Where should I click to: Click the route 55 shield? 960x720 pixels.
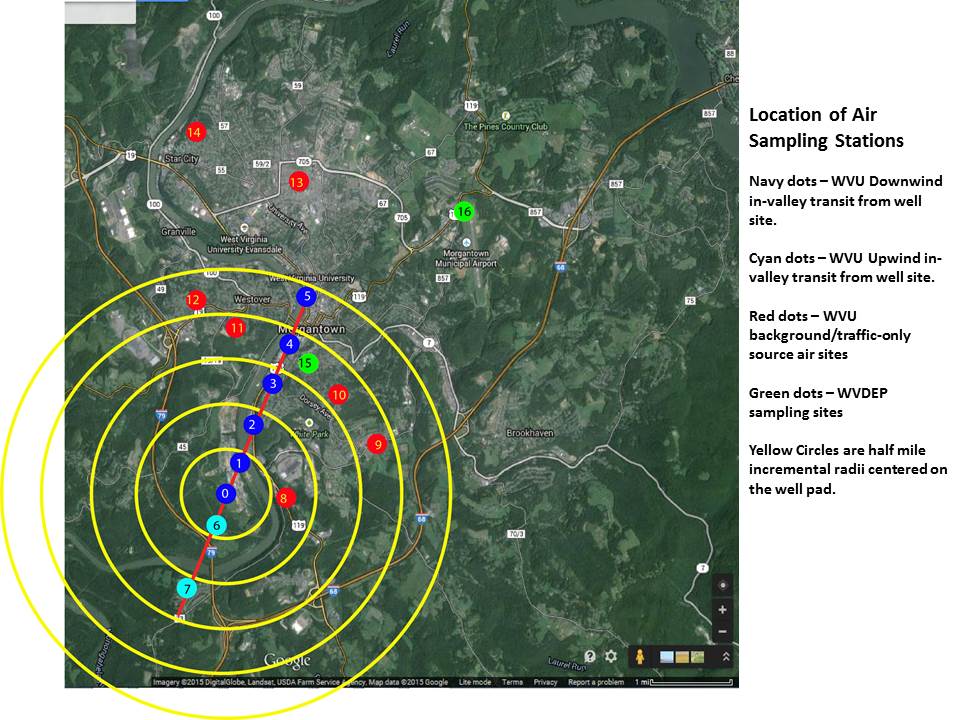(x=221, y=170)
